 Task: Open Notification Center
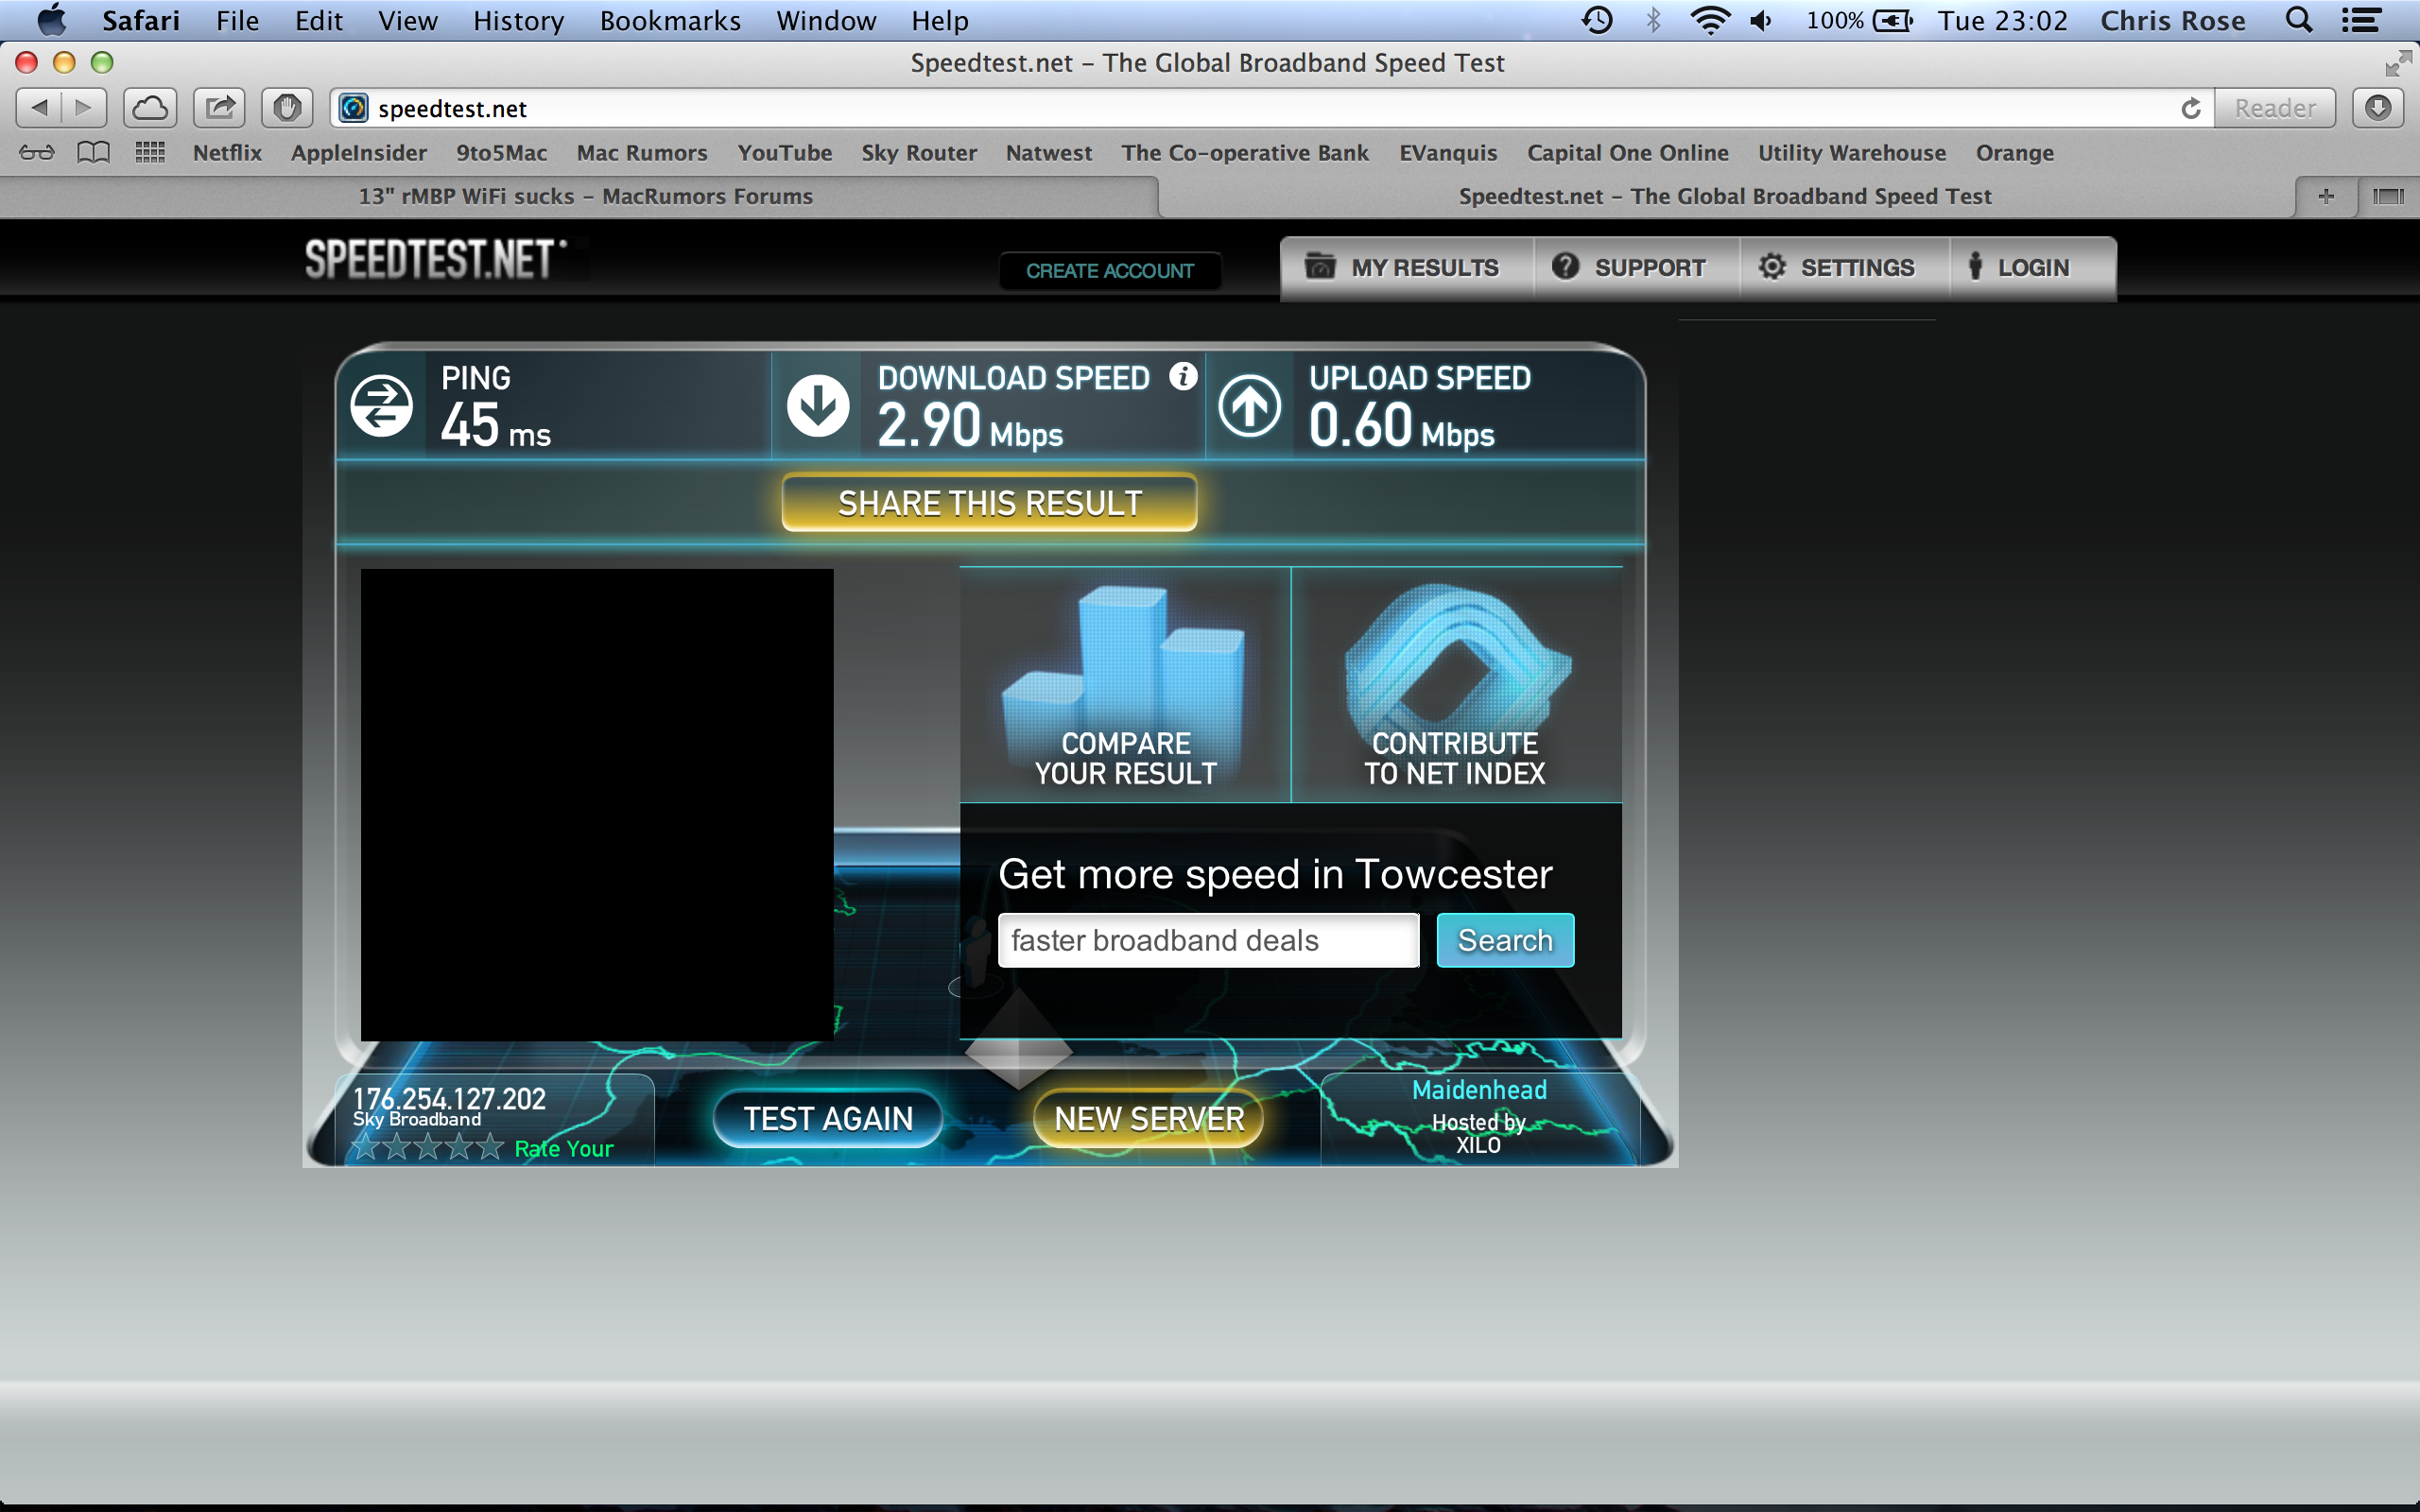(2361, 20)
